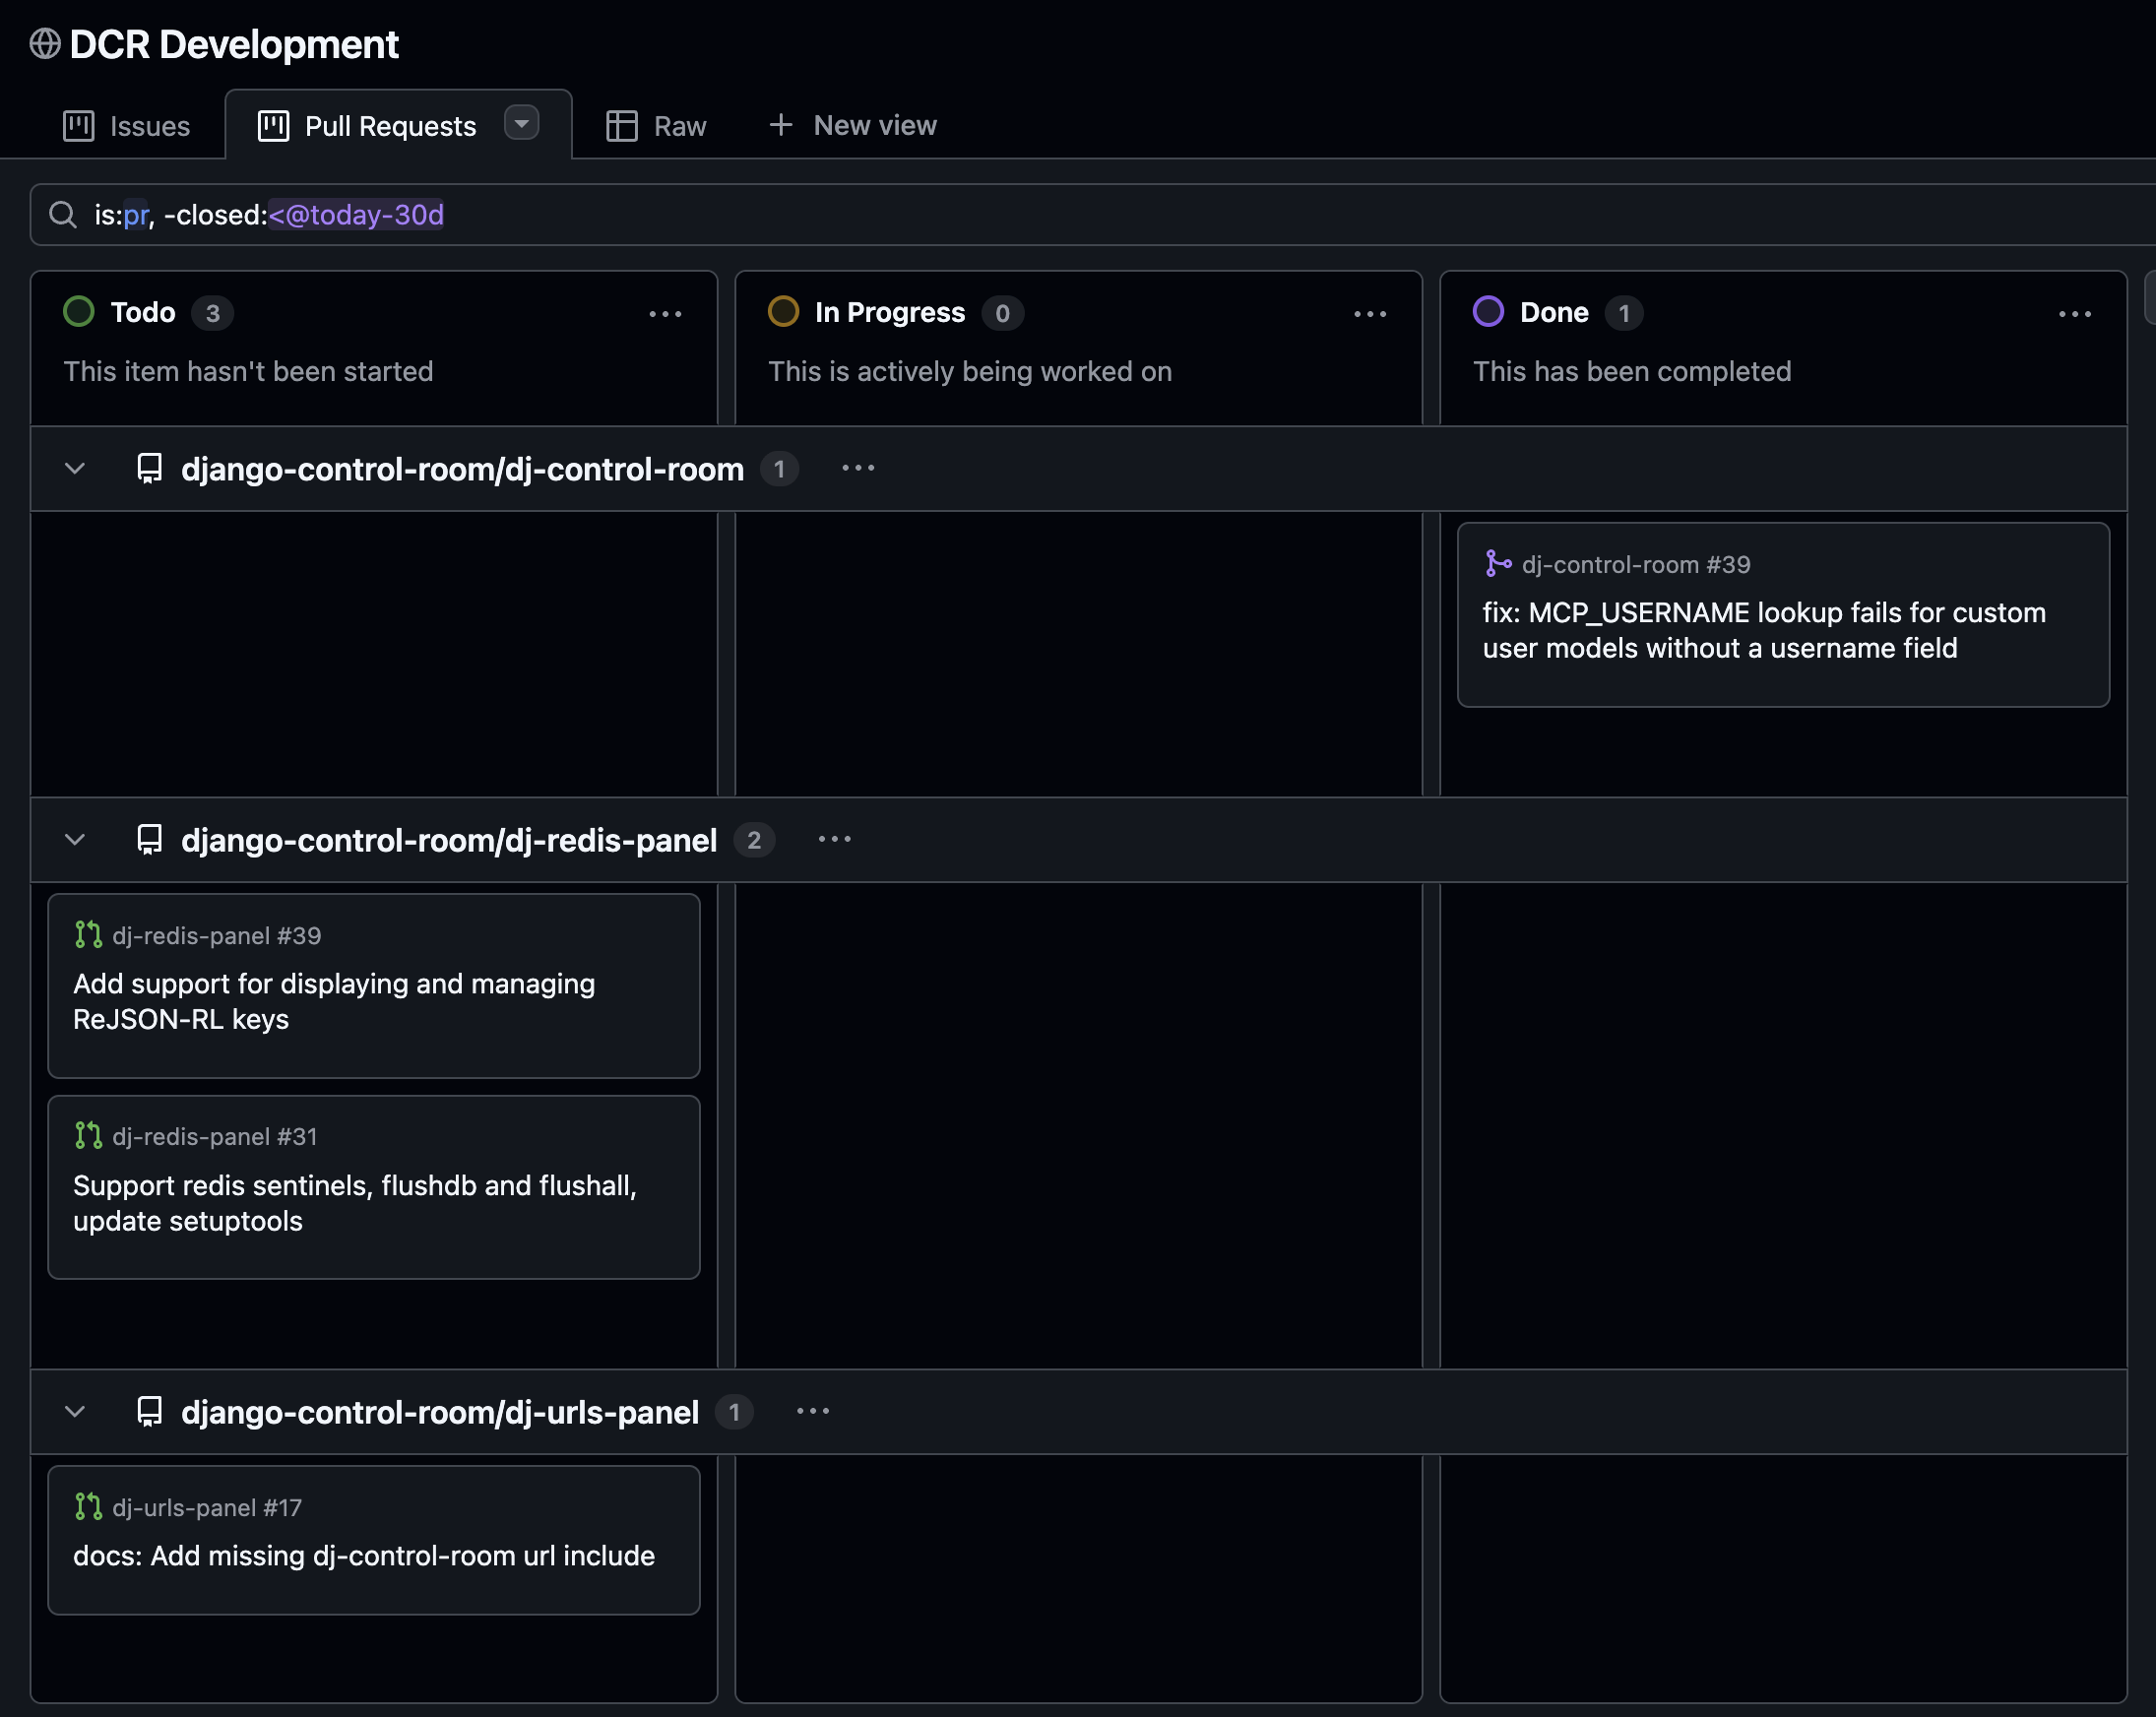Click 'This is actively being worked on' description
This screenshot has height=1717, width=2156.
pos(970,371)
